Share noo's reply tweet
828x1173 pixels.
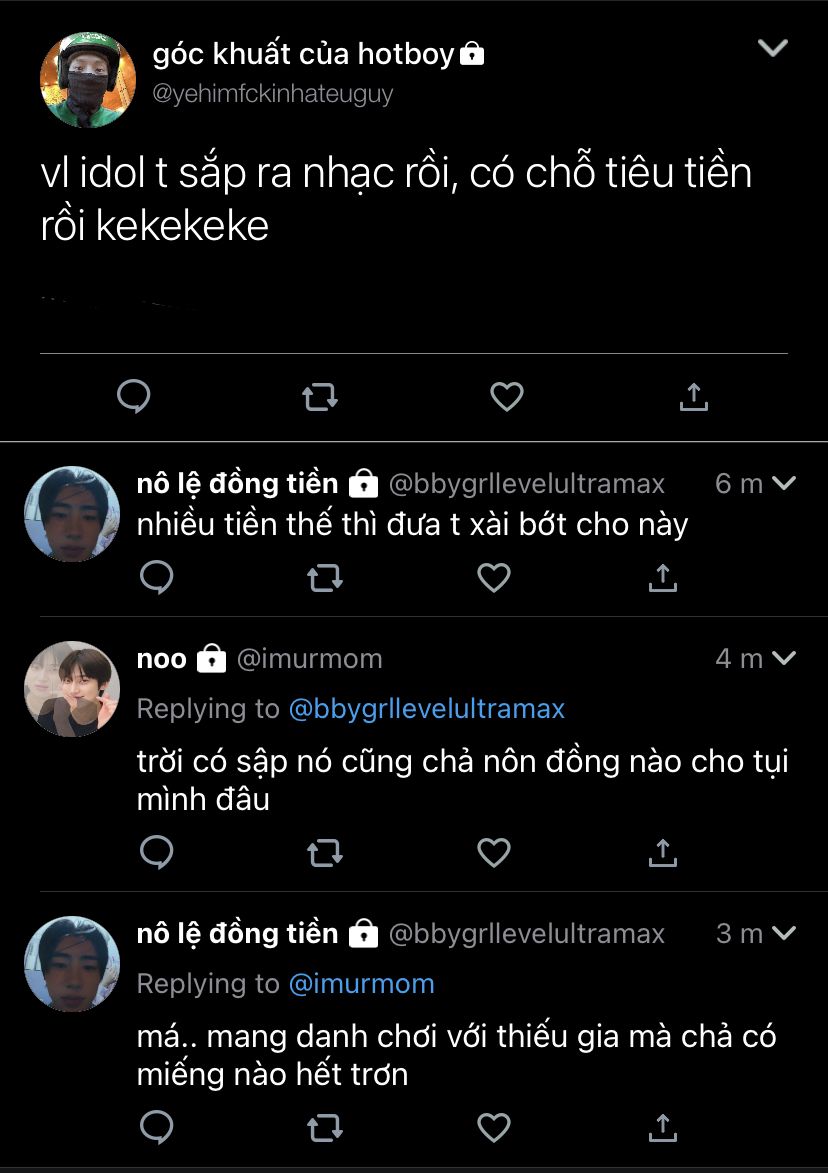point(661,852)
